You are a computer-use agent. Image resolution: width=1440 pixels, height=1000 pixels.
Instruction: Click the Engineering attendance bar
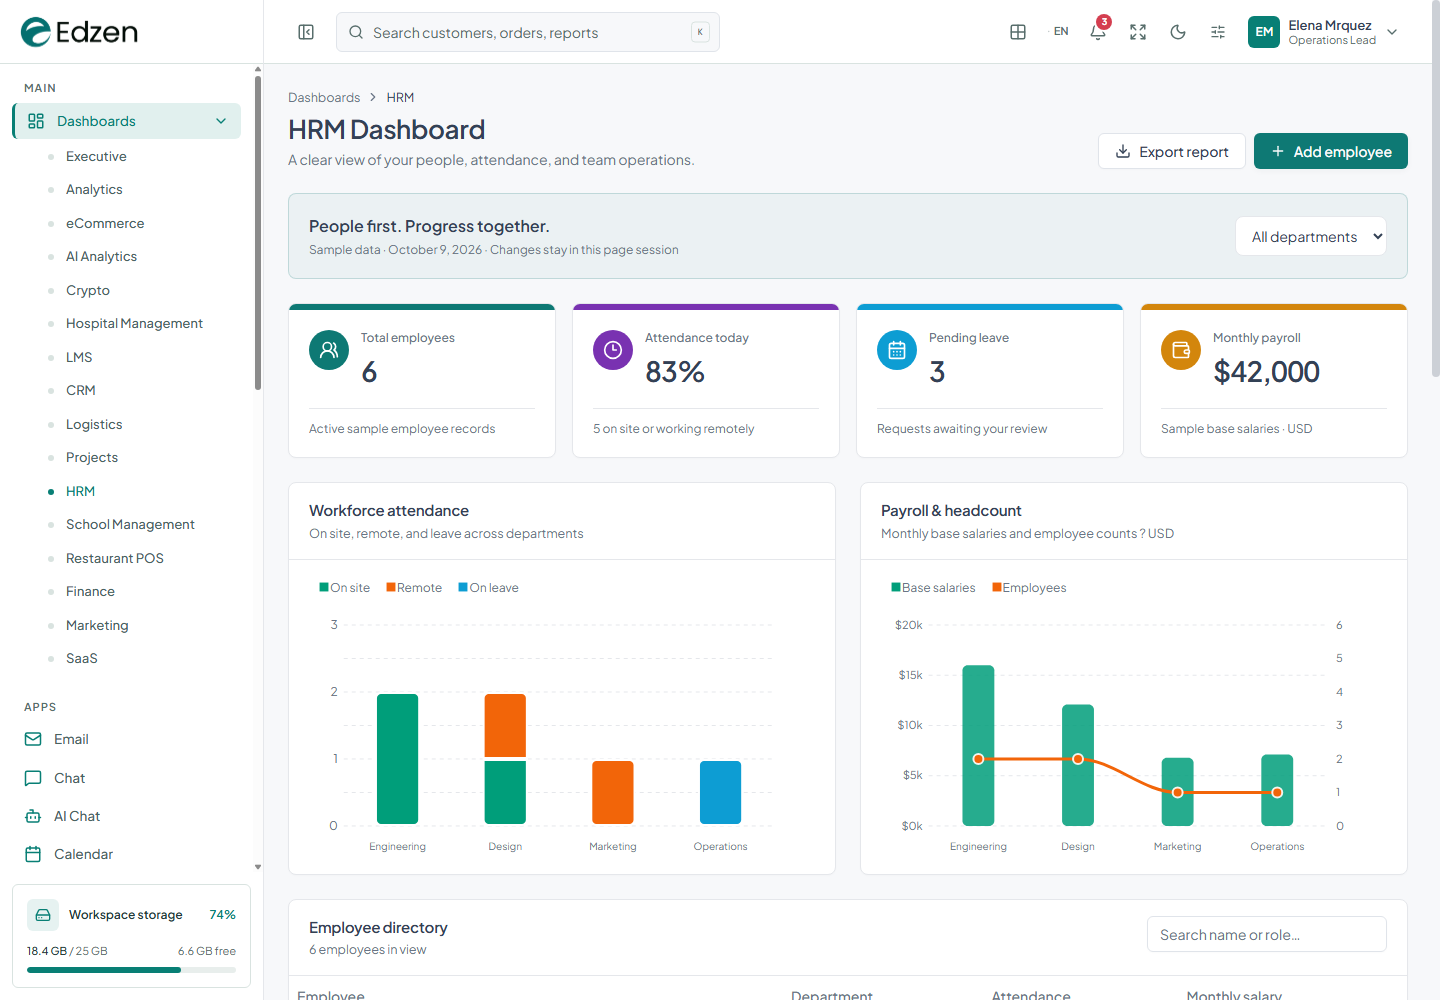[x=397, y=759]
